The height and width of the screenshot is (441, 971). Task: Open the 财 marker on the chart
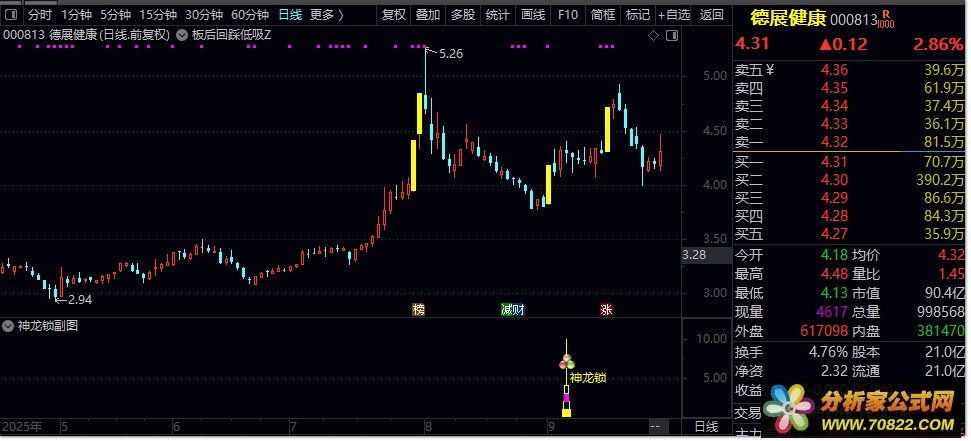(x=519, y=309)
